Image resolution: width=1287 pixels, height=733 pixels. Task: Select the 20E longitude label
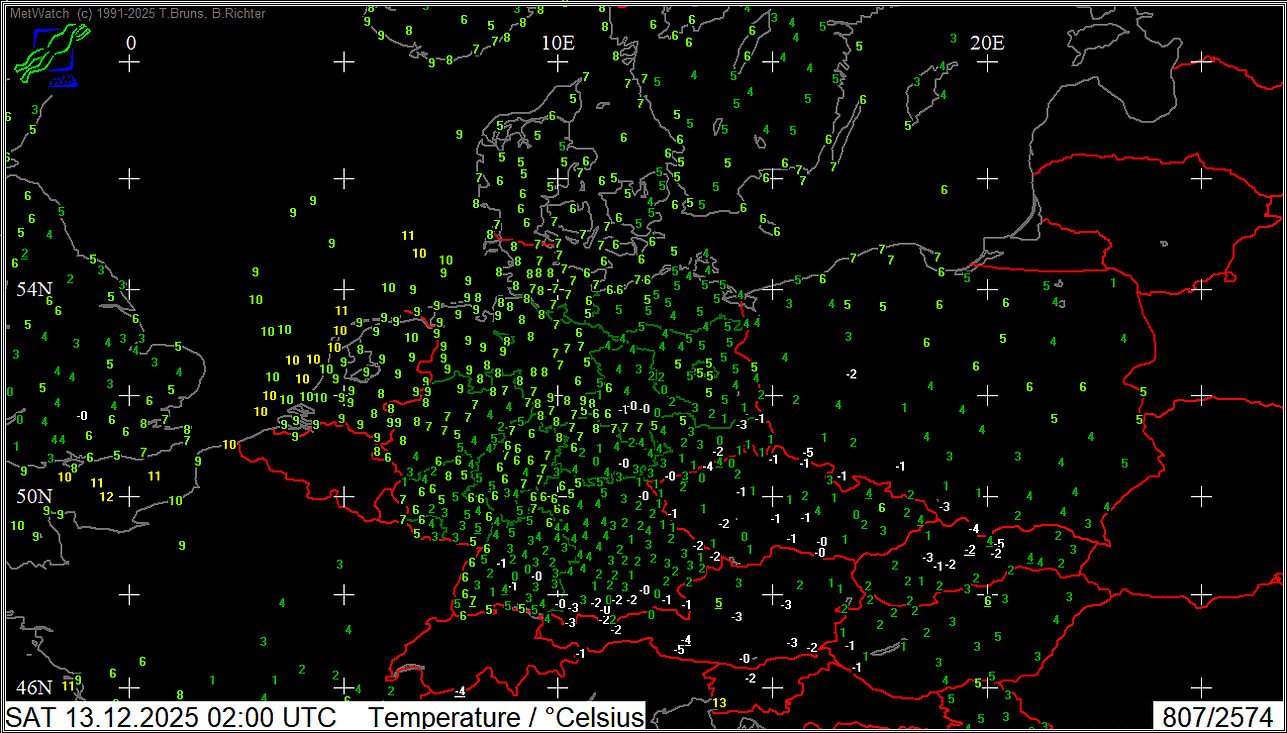(987, 42)
